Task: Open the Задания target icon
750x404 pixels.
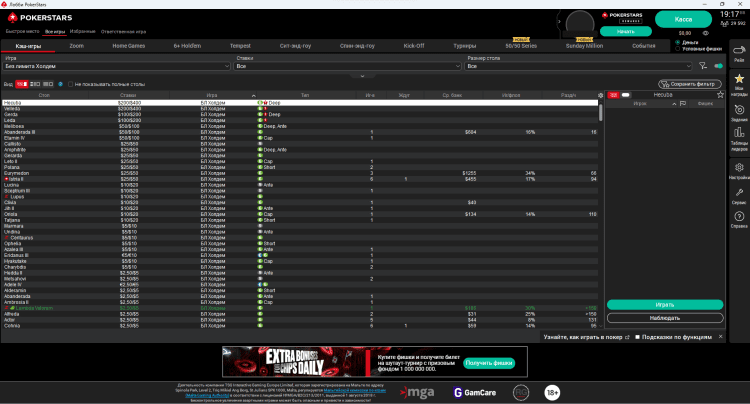Action: coord(739,109)
